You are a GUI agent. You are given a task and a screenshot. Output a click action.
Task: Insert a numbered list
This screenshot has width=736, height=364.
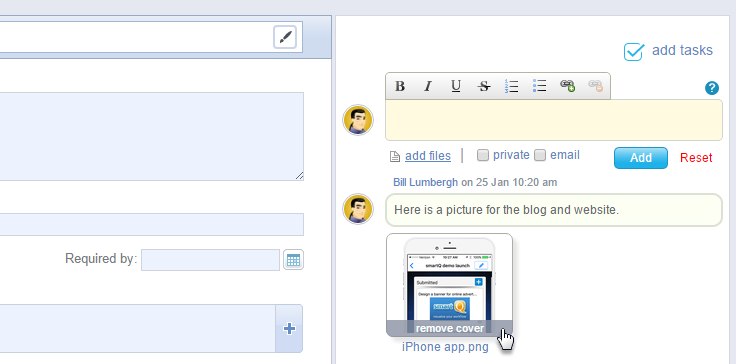(x=512, y=86)
